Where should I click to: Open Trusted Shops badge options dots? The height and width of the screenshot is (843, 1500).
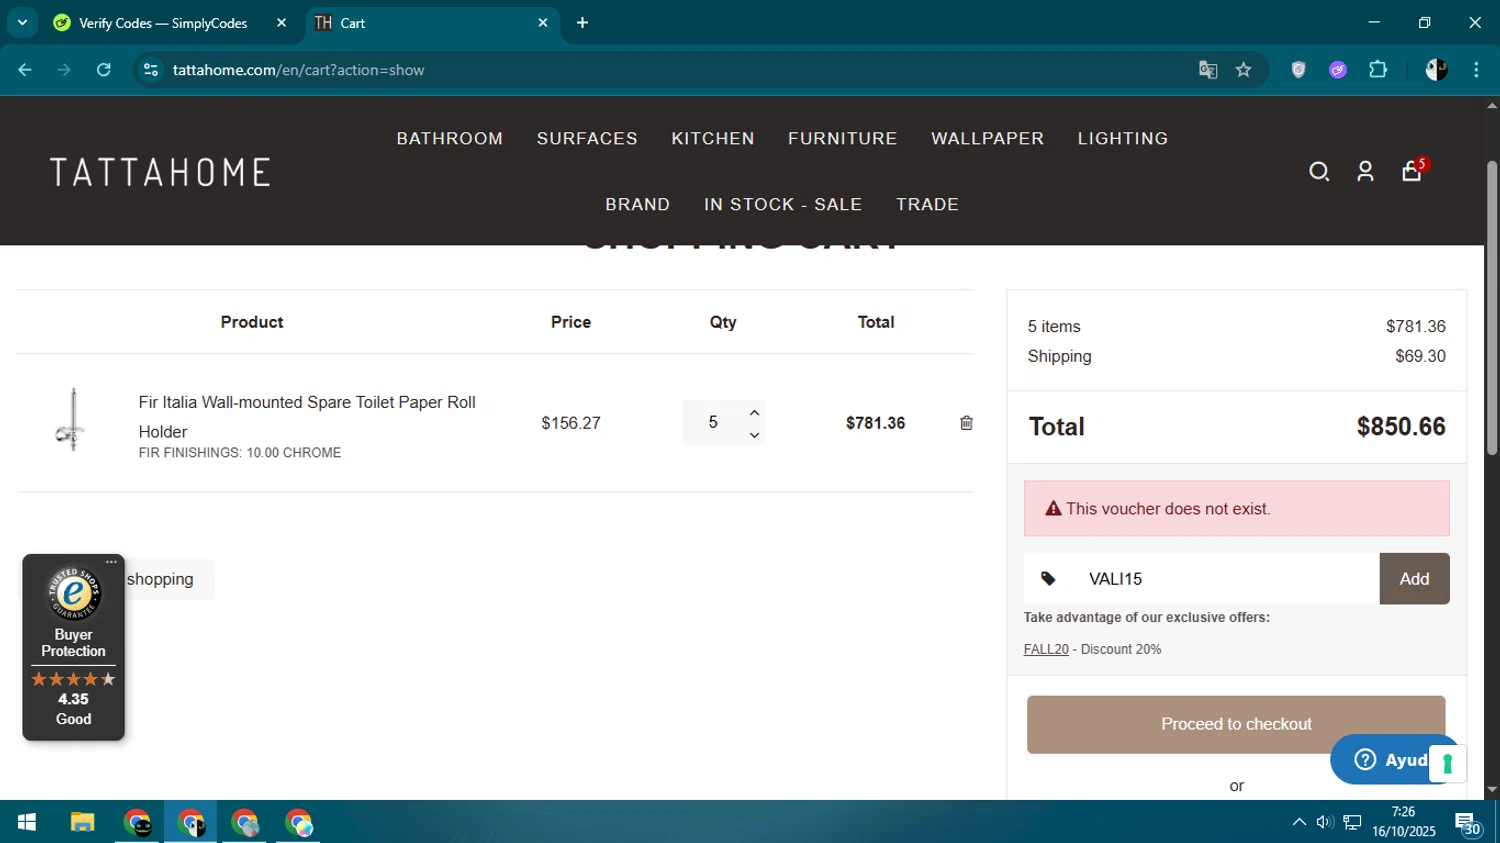click(111, 562)
